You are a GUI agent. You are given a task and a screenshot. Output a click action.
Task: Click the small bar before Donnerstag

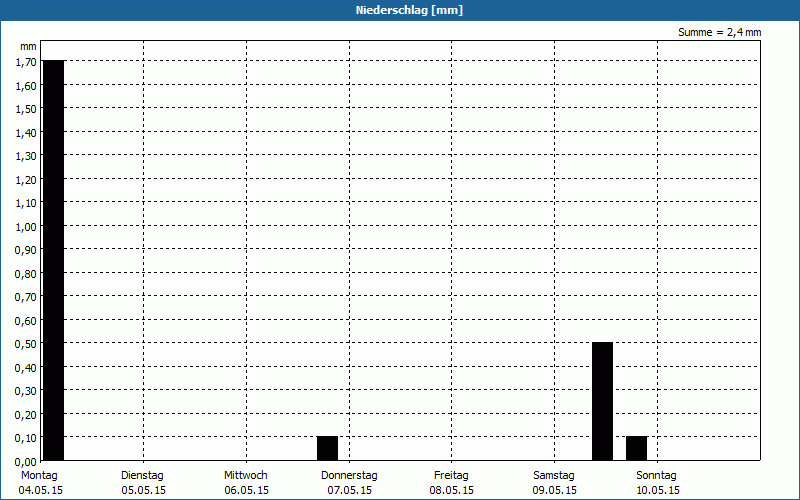[328, 448]
